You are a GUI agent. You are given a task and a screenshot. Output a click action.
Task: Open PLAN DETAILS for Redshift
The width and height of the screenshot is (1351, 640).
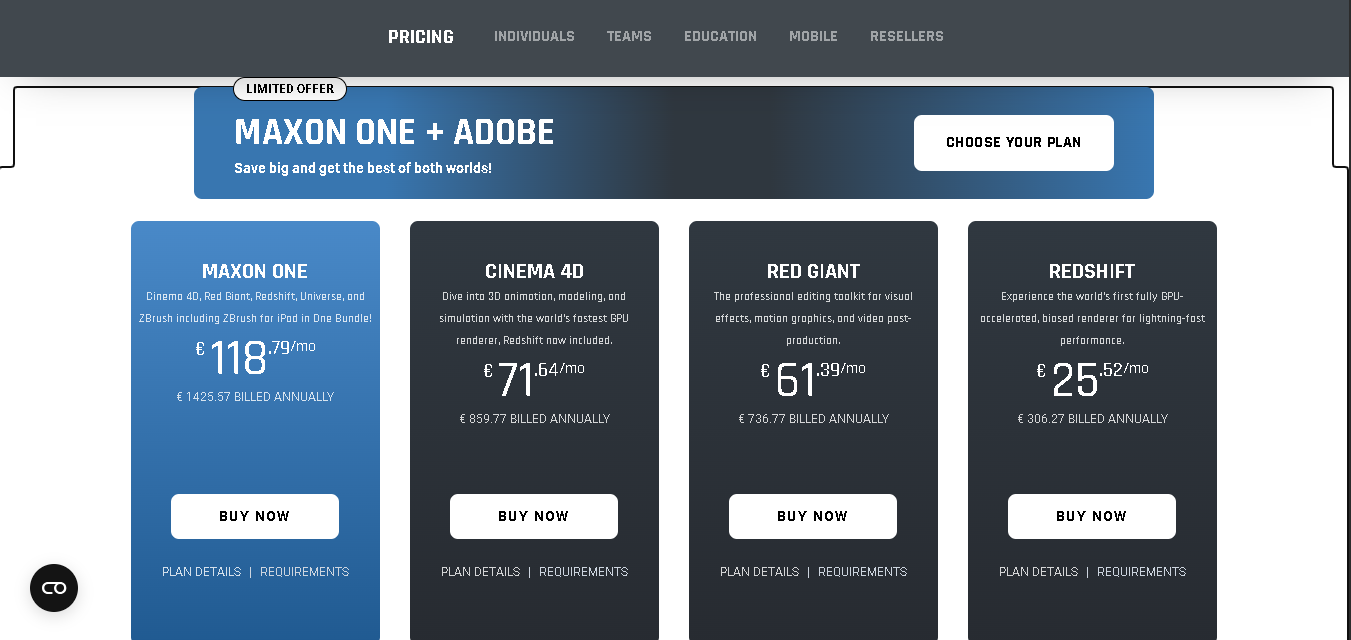click(x=1038, y=571)
